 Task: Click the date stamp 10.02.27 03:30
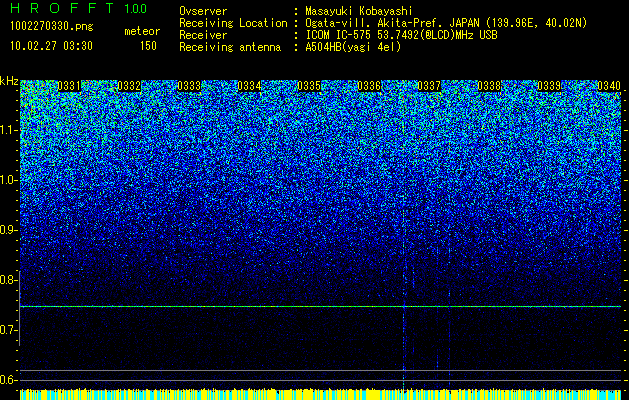51,46
